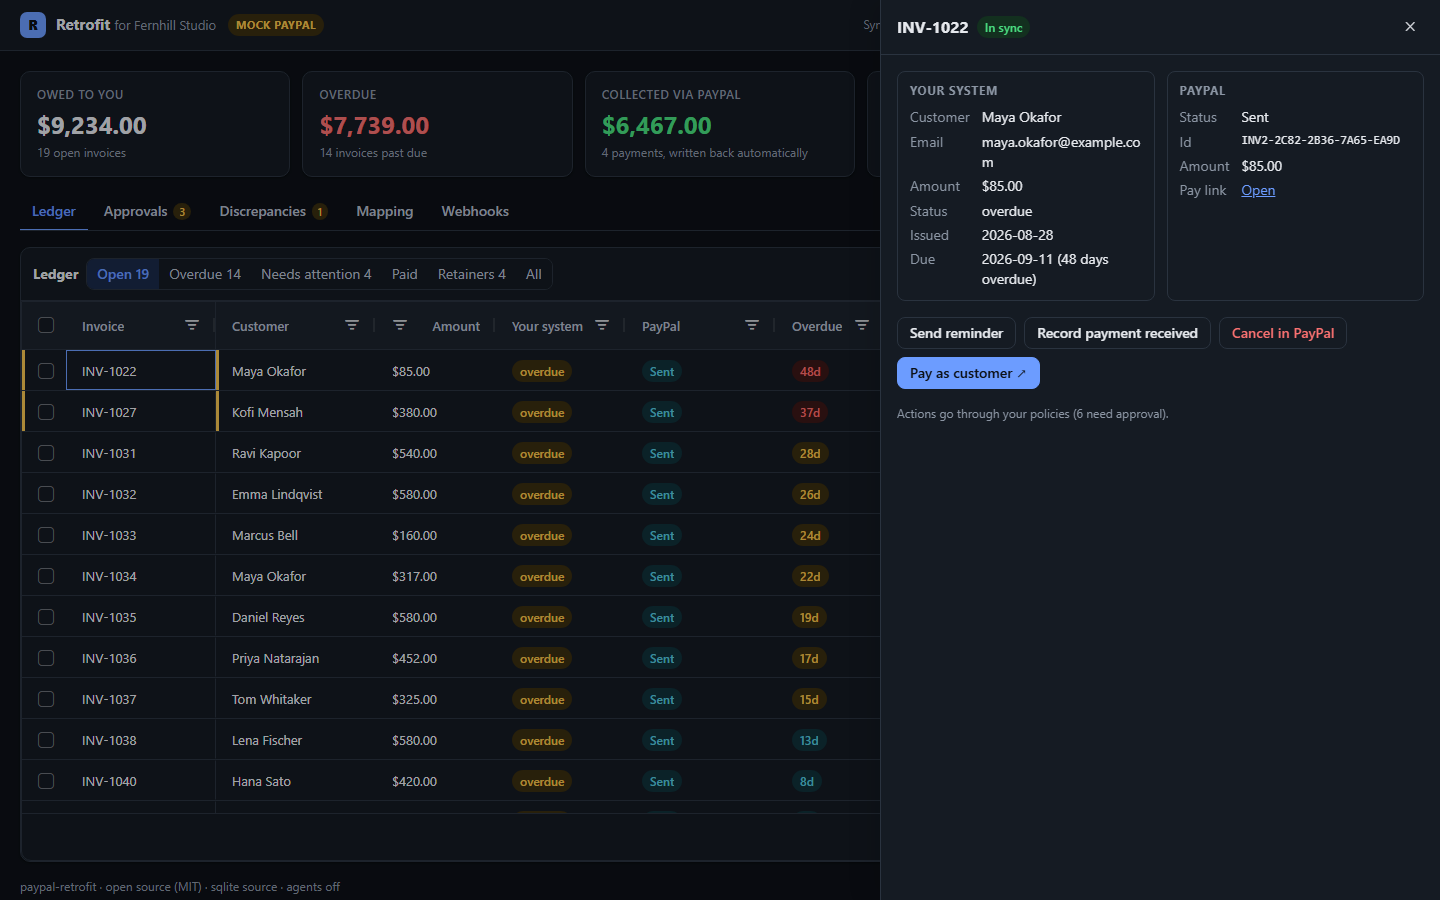1440x900 pixels.
Task: Click the Pay as customer button
Action: pos(968,373)
